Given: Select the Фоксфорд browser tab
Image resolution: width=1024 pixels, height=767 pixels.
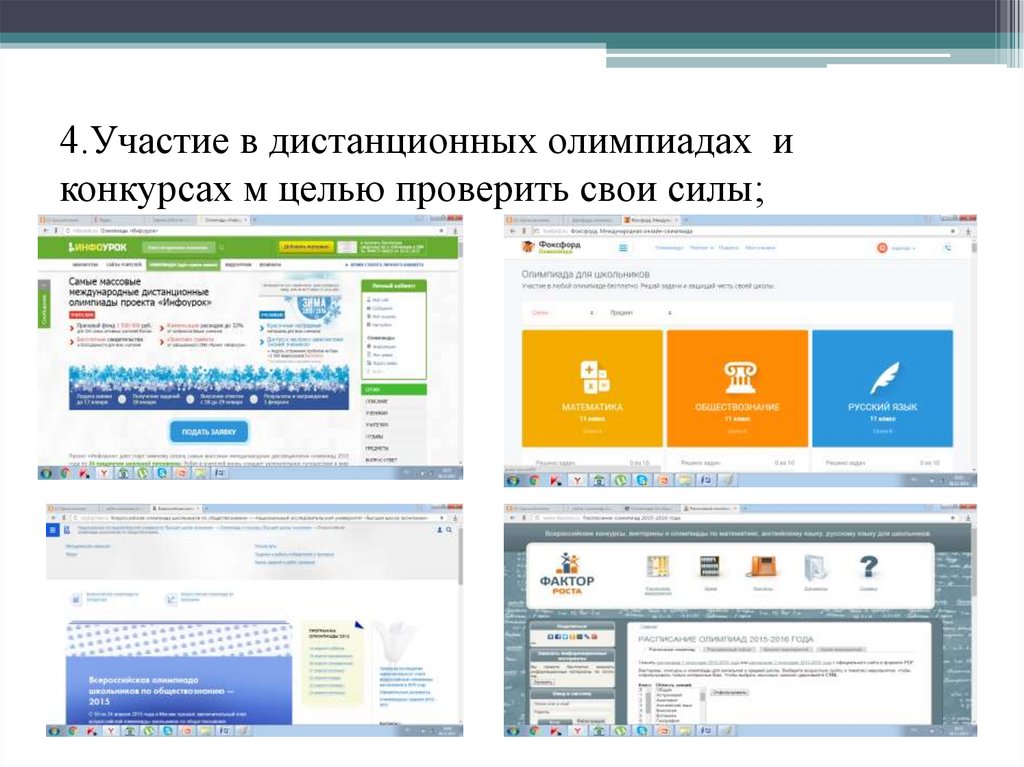Looking at the screenshot, I should click(651, 220).
